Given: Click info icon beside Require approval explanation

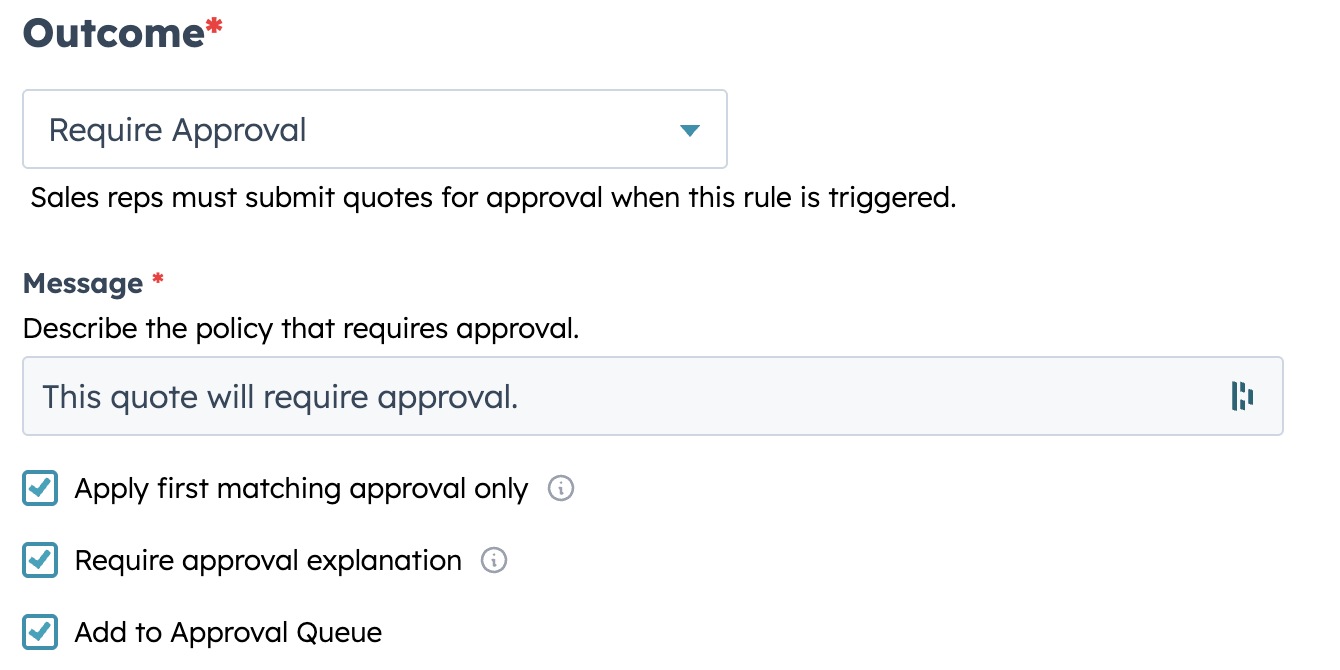Looking at the screenshot, I should [494, 561].
